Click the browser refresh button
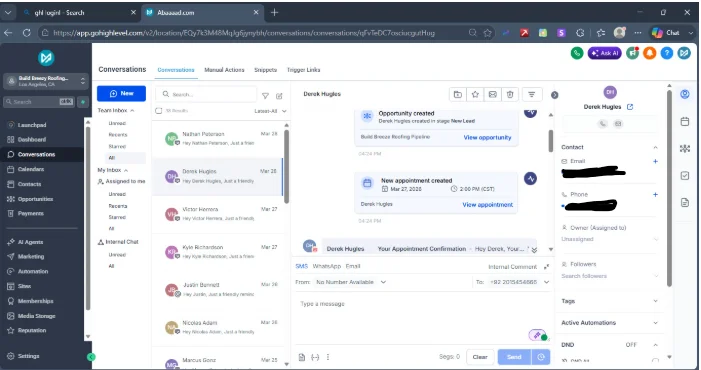701x370 pixels. click(x=27, y=33)
